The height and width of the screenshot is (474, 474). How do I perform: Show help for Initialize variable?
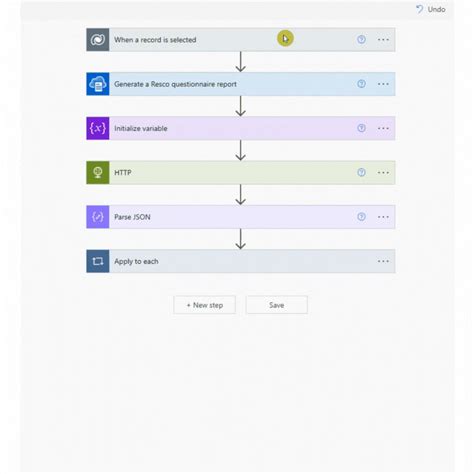click(x=361, y=128)
